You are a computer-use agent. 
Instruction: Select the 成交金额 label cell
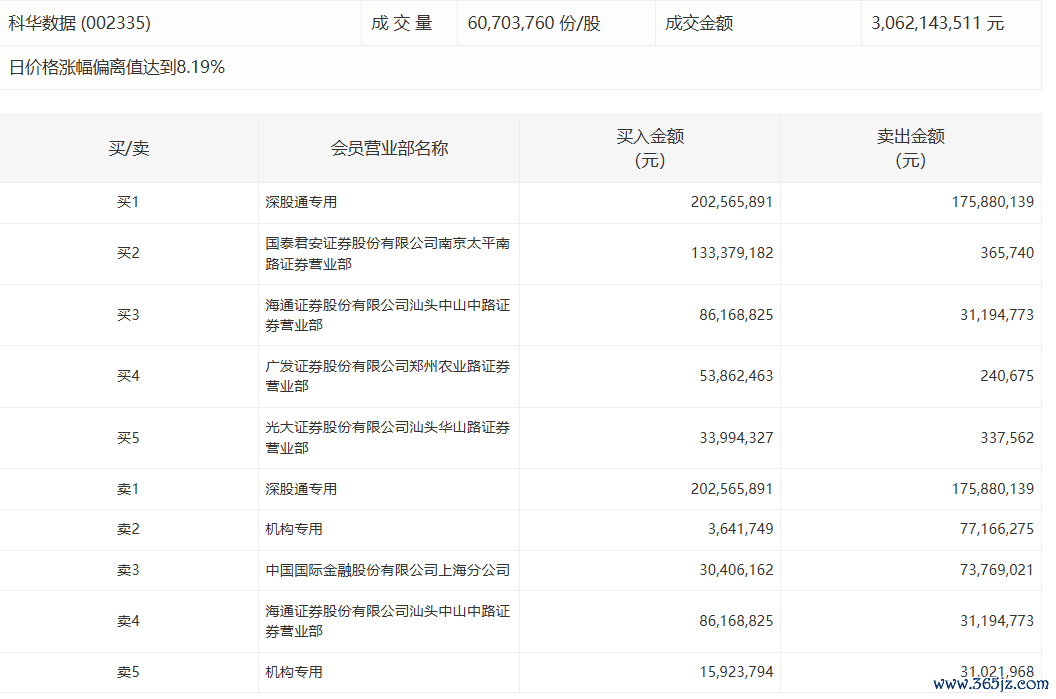pyautogui.click(x=698, y=23)
